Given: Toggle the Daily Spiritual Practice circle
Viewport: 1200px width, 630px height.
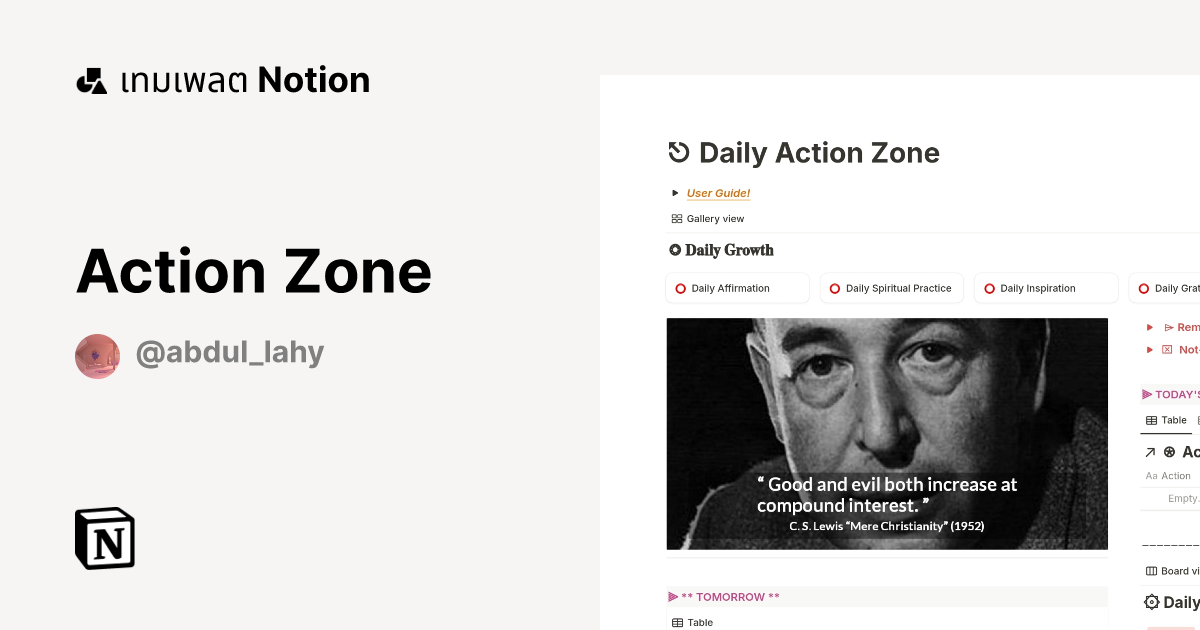Looking at the screenshot, I should click(834, 288).
